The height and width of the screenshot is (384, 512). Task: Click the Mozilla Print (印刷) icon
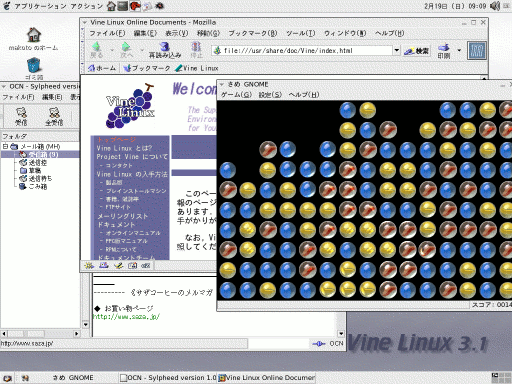(444, 50)
